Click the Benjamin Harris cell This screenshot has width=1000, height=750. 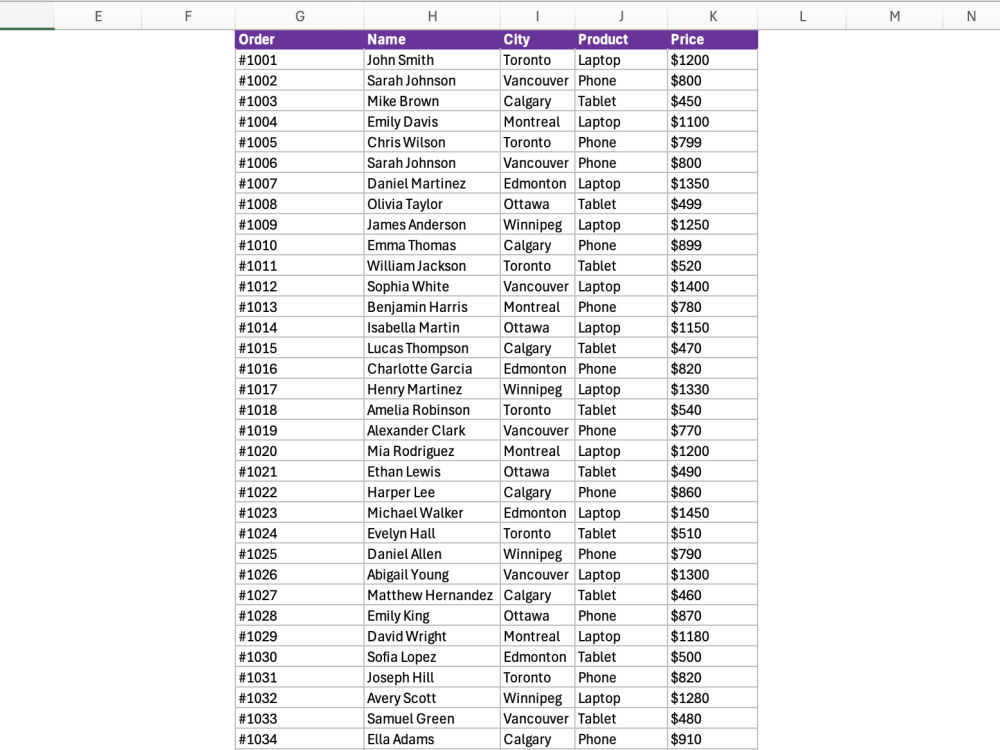[x=432, y=307]
